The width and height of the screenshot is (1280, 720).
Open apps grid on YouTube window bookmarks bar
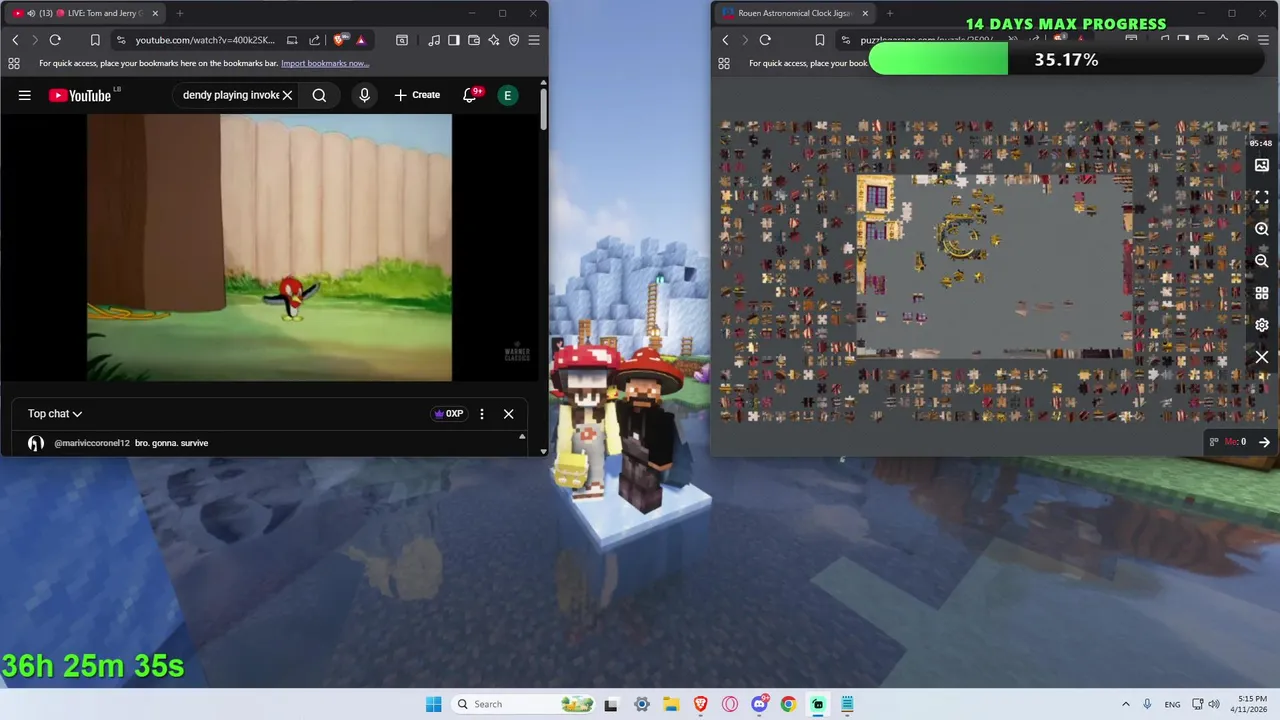pyautogui.click(x=14, y=63)
